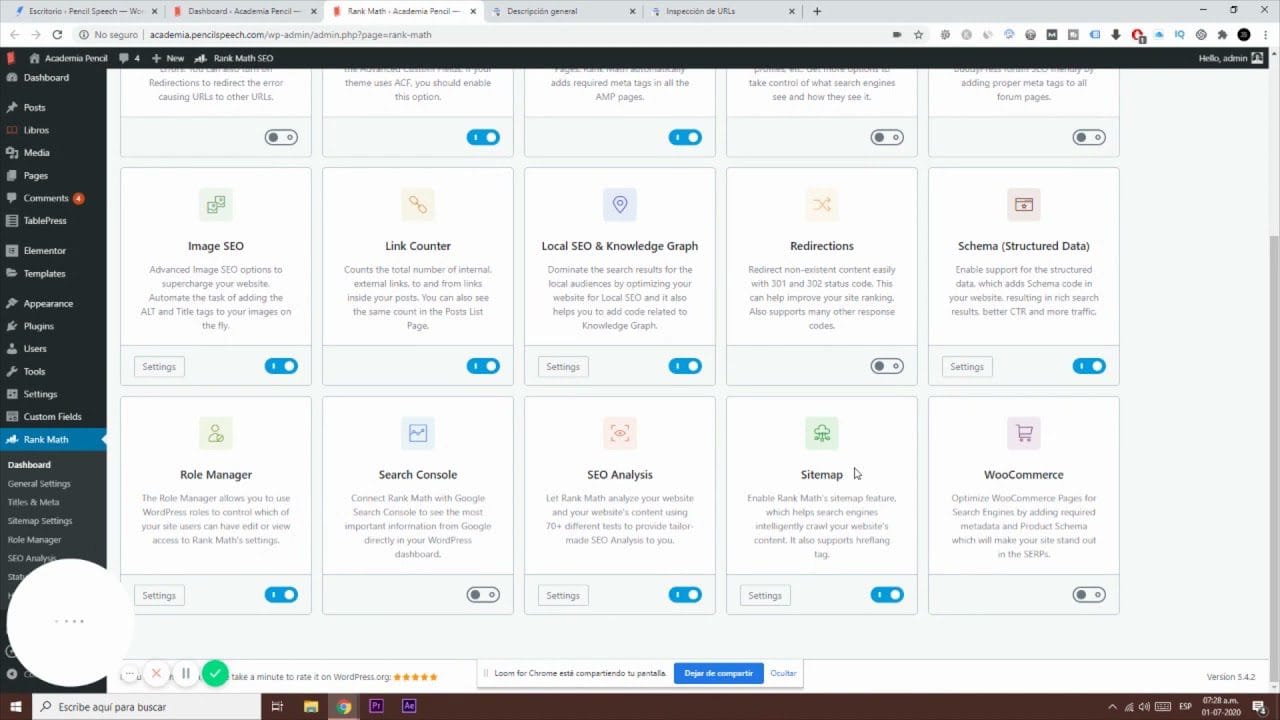Open the Loom more options dots button
Image resolution: width=1280 pixels, height=720 pixels.
(x=129, y=674)
